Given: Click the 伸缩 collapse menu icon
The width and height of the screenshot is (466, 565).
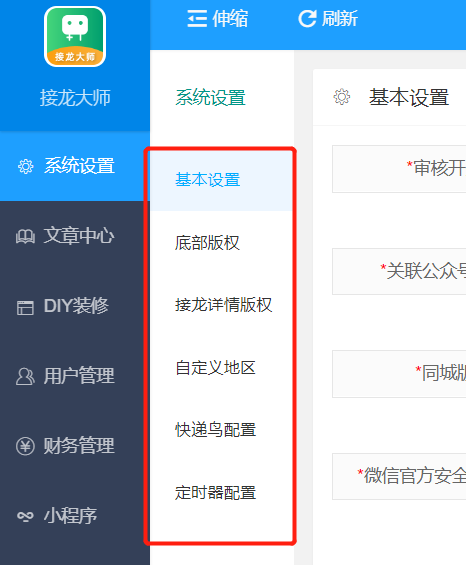Looking at the screenshot, I should click(197, 19).
